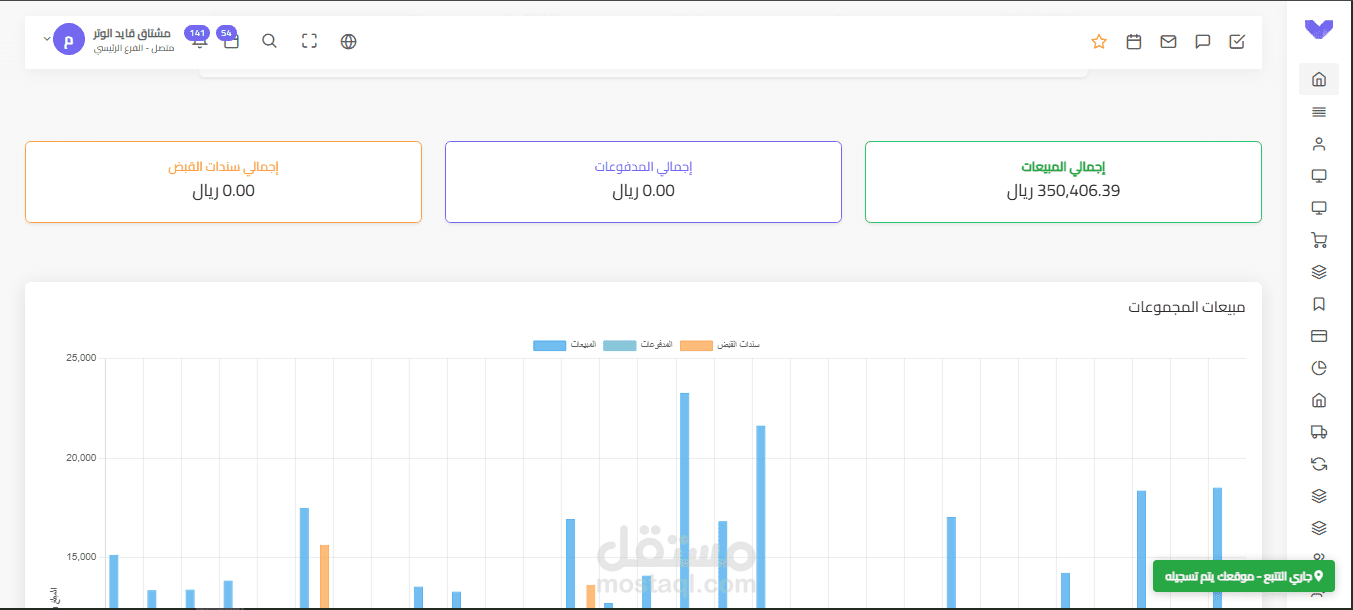1353x610 pixels.
Task: Open search with the magnifier icon
Action: pos(269,41)
